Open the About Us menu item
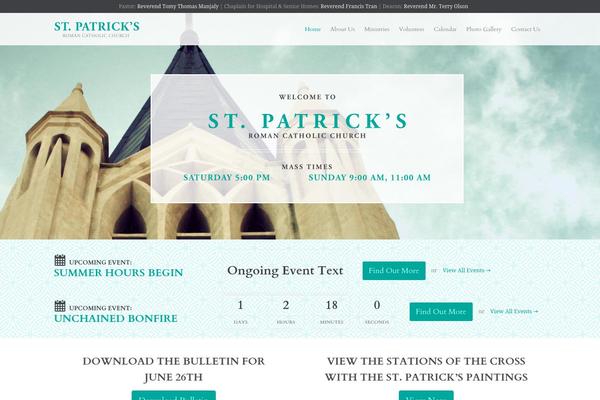Image resolution: width=600 pixels, height=400 pixels. click(342, 29)
